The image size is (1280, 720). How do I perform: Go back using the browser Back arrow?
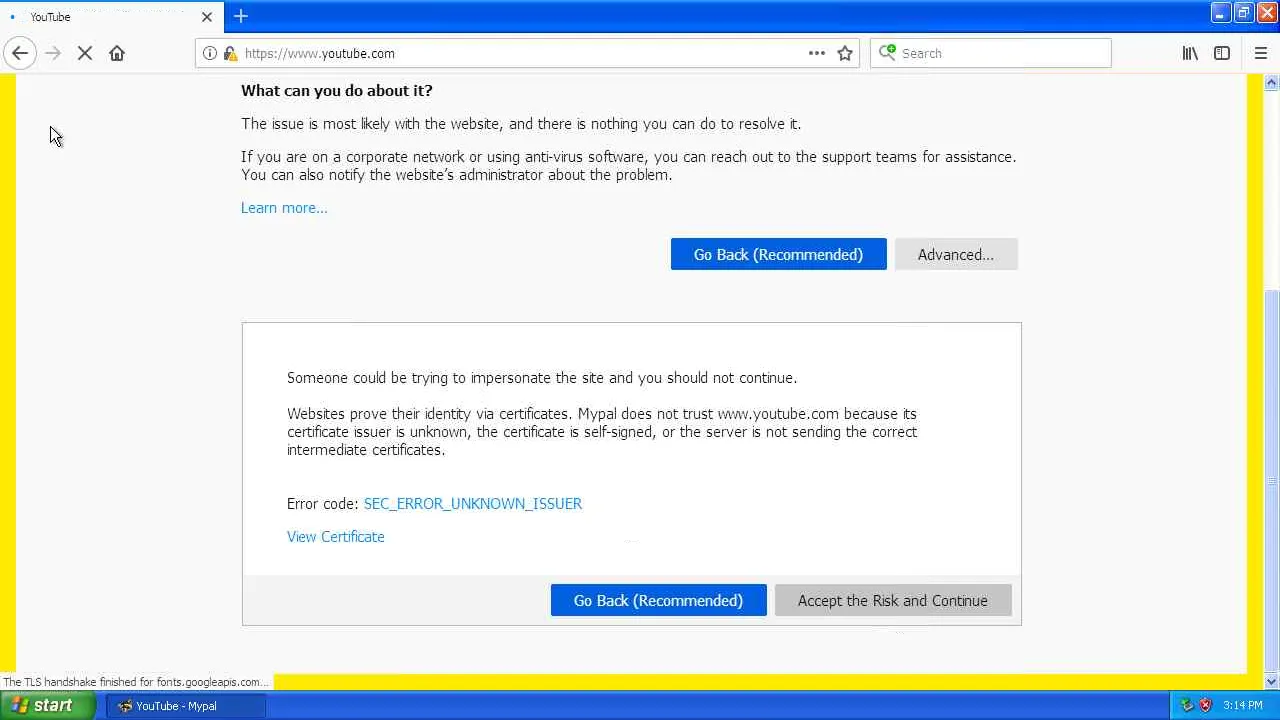[20, 53]
